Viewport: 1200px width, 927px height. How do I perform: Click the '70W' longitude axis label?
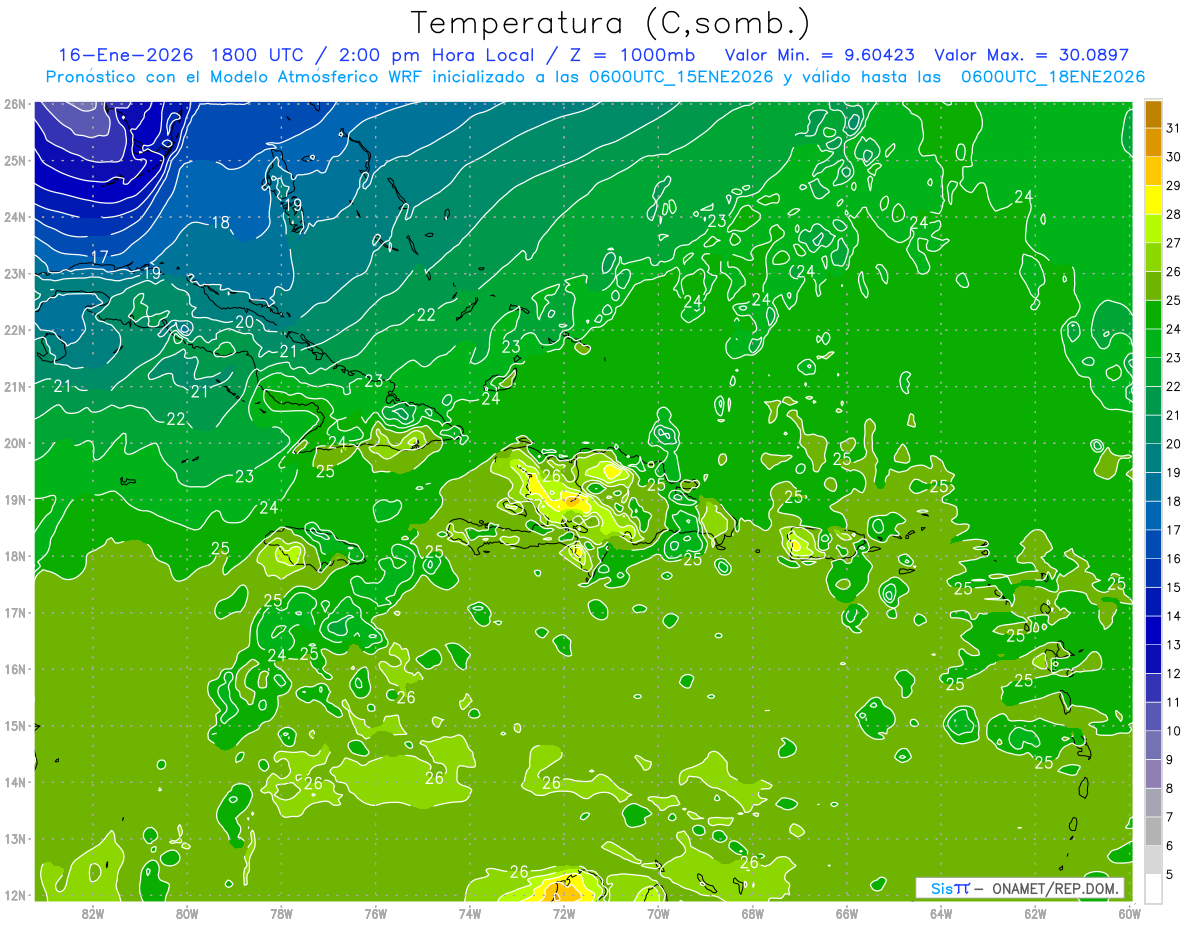coord(658,913)
